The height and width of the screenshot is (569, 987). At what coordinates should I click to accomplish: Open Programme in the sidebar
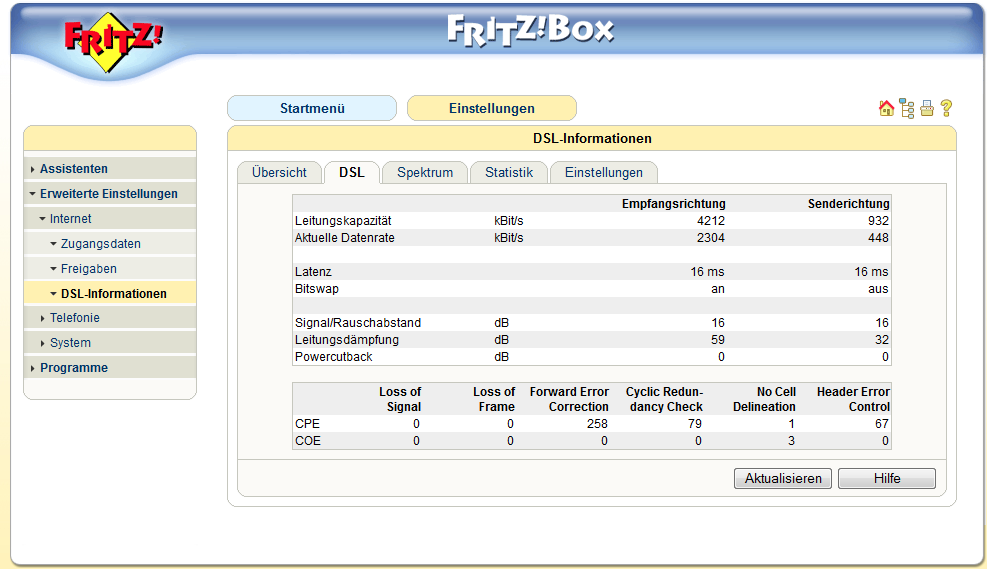point(74,368)
